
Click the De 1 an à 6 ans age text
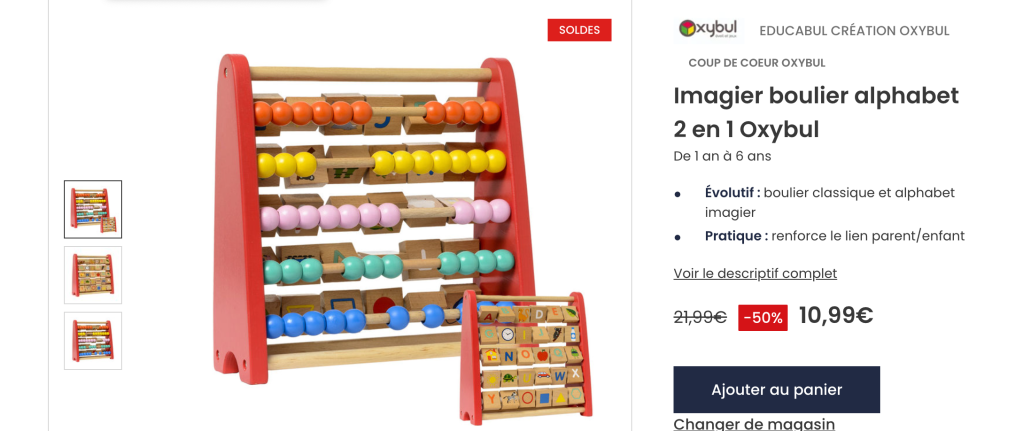pyautogui.click(x=722, y=156)
